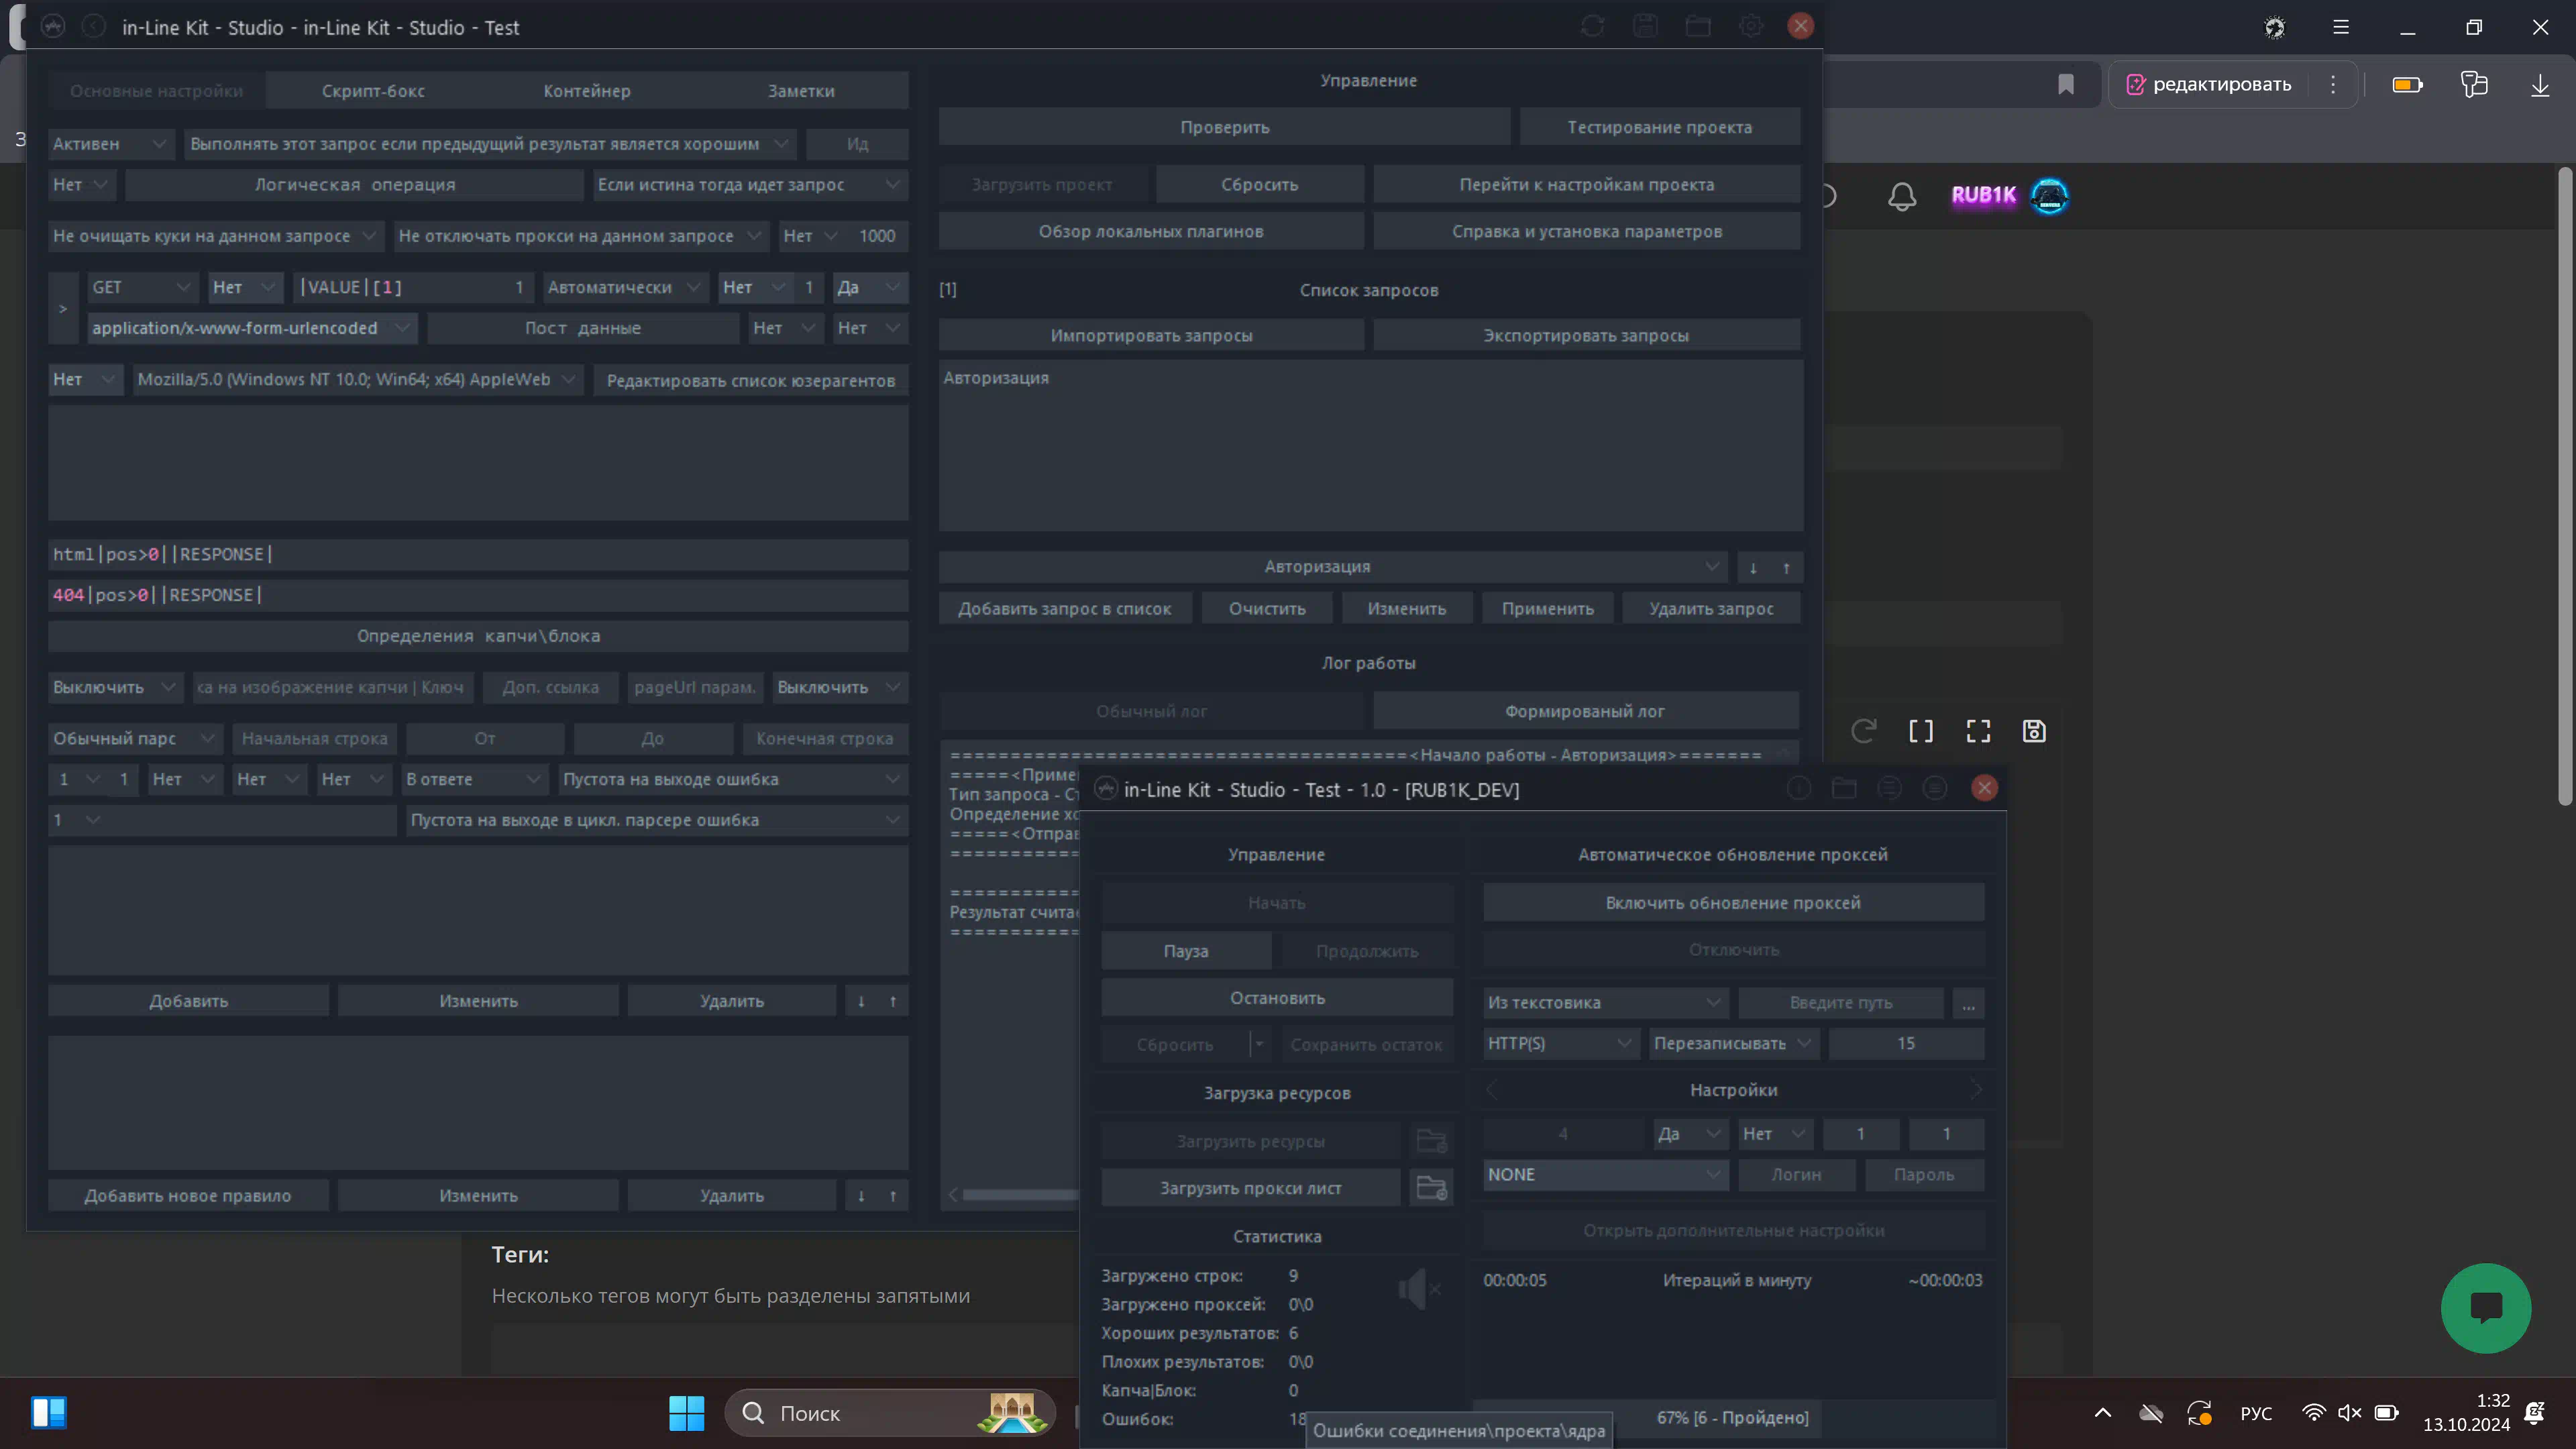2576x1449 pixels.
Task: Click the Проверить button
Action: tap(1224, 127)
